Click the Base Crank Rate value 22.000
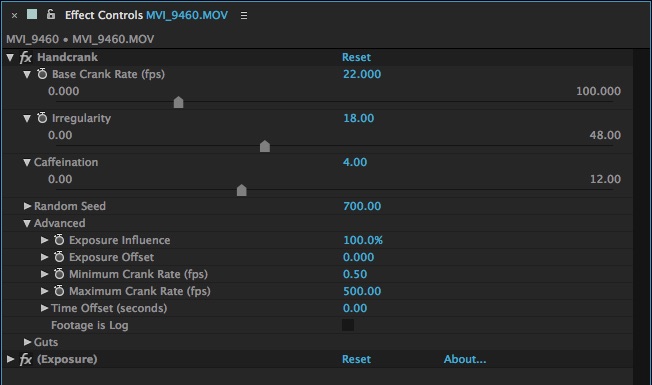Viewport: 652px width, 385px height. click(362, 74)
